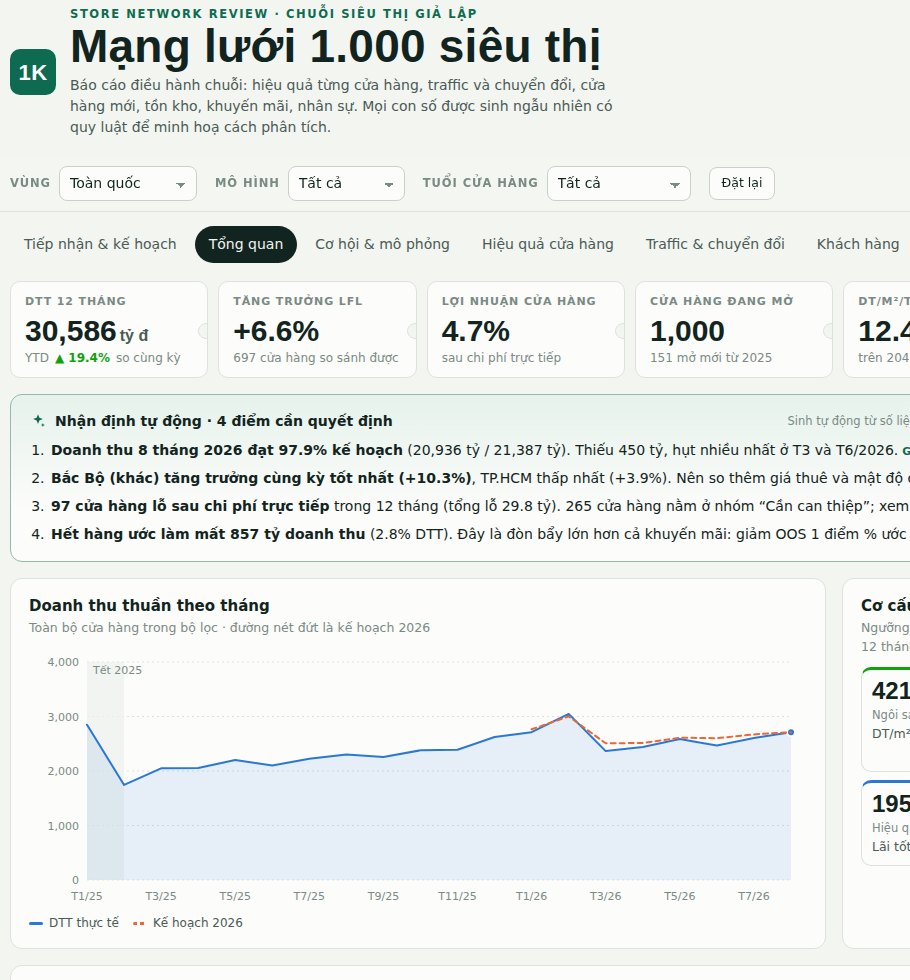Click the chart subtitle about đường nét đứt
Screen dimensions: 910x980
coord(229,628)
